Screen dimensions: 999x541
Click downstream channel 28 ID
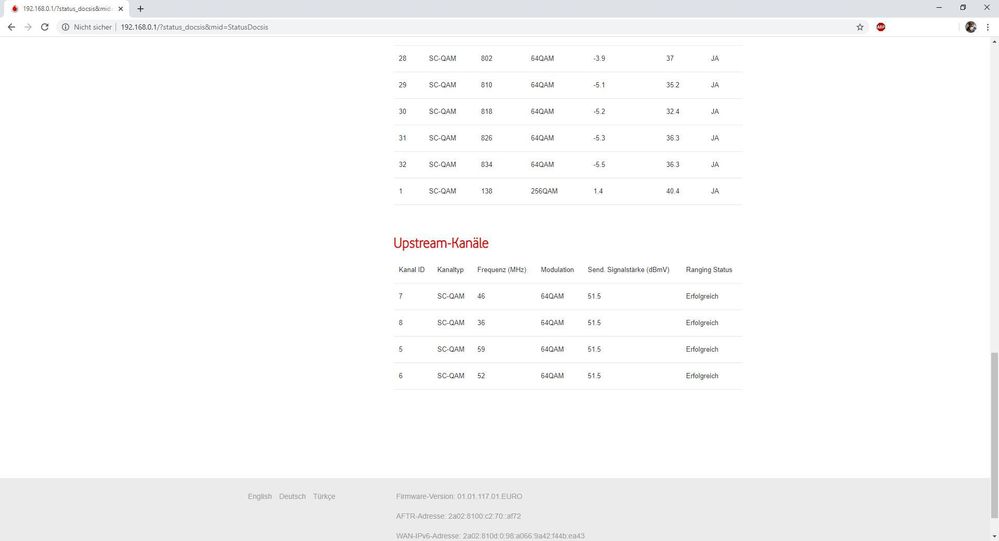click(x=403, y=58)
